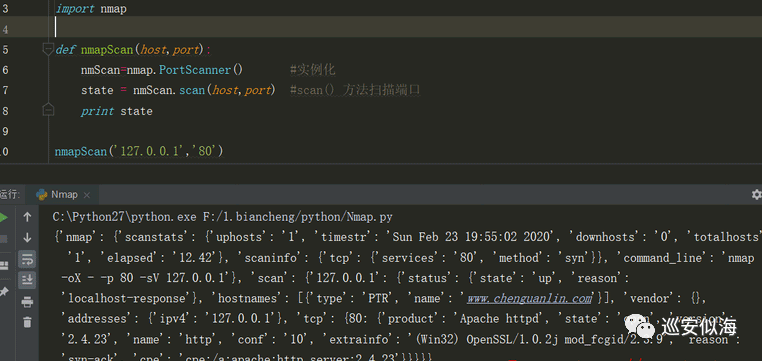Toggle soft-wrap in the run console

coord(27,258)
